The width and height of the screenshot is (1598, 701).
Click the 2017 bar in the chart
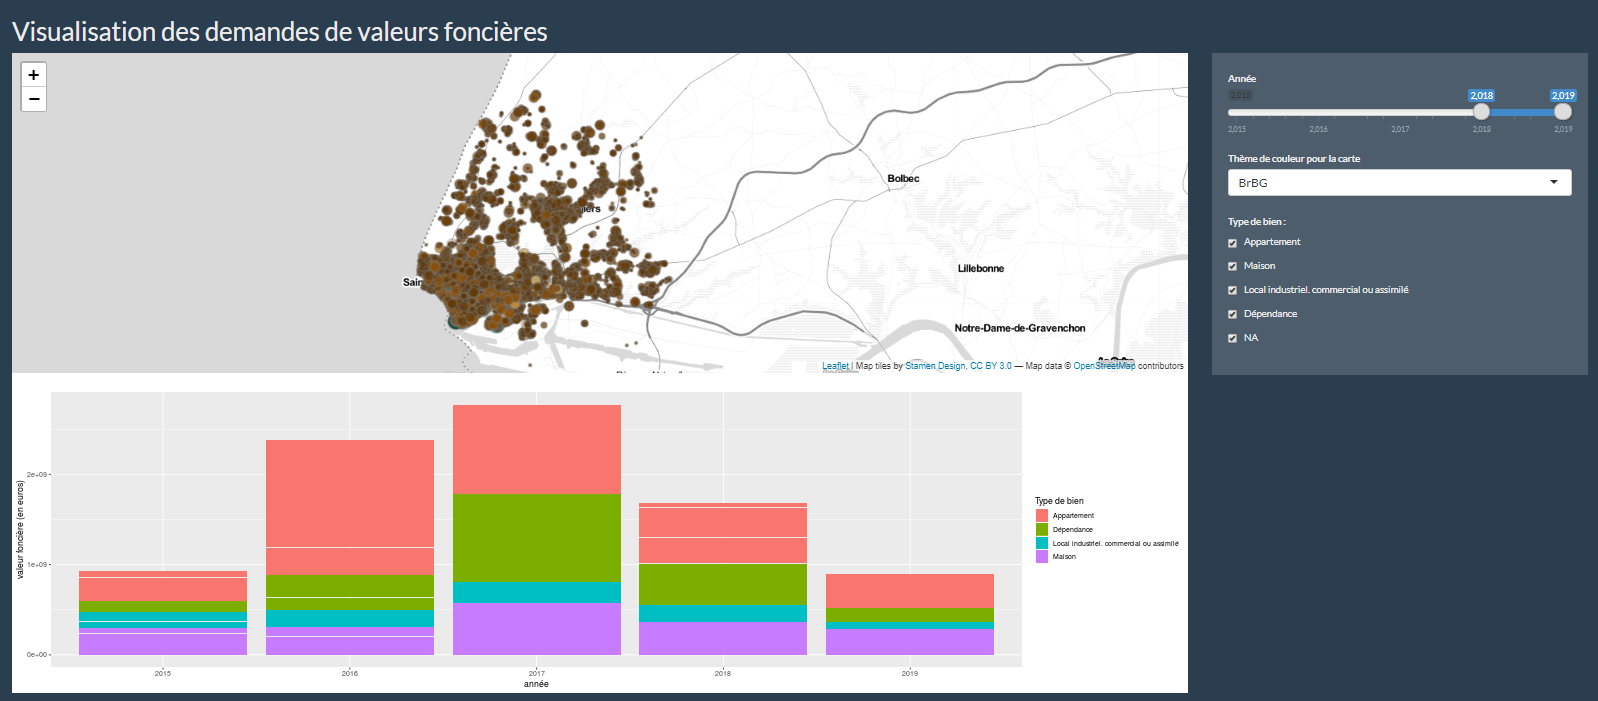pos(537,530)
